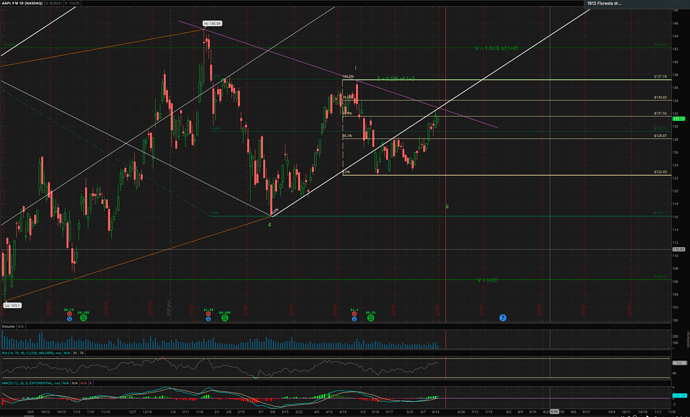This screenshot has height=417, width=690.
Task: Click the cyan MACD value axis tag
Action: click(x=679, y=396)
